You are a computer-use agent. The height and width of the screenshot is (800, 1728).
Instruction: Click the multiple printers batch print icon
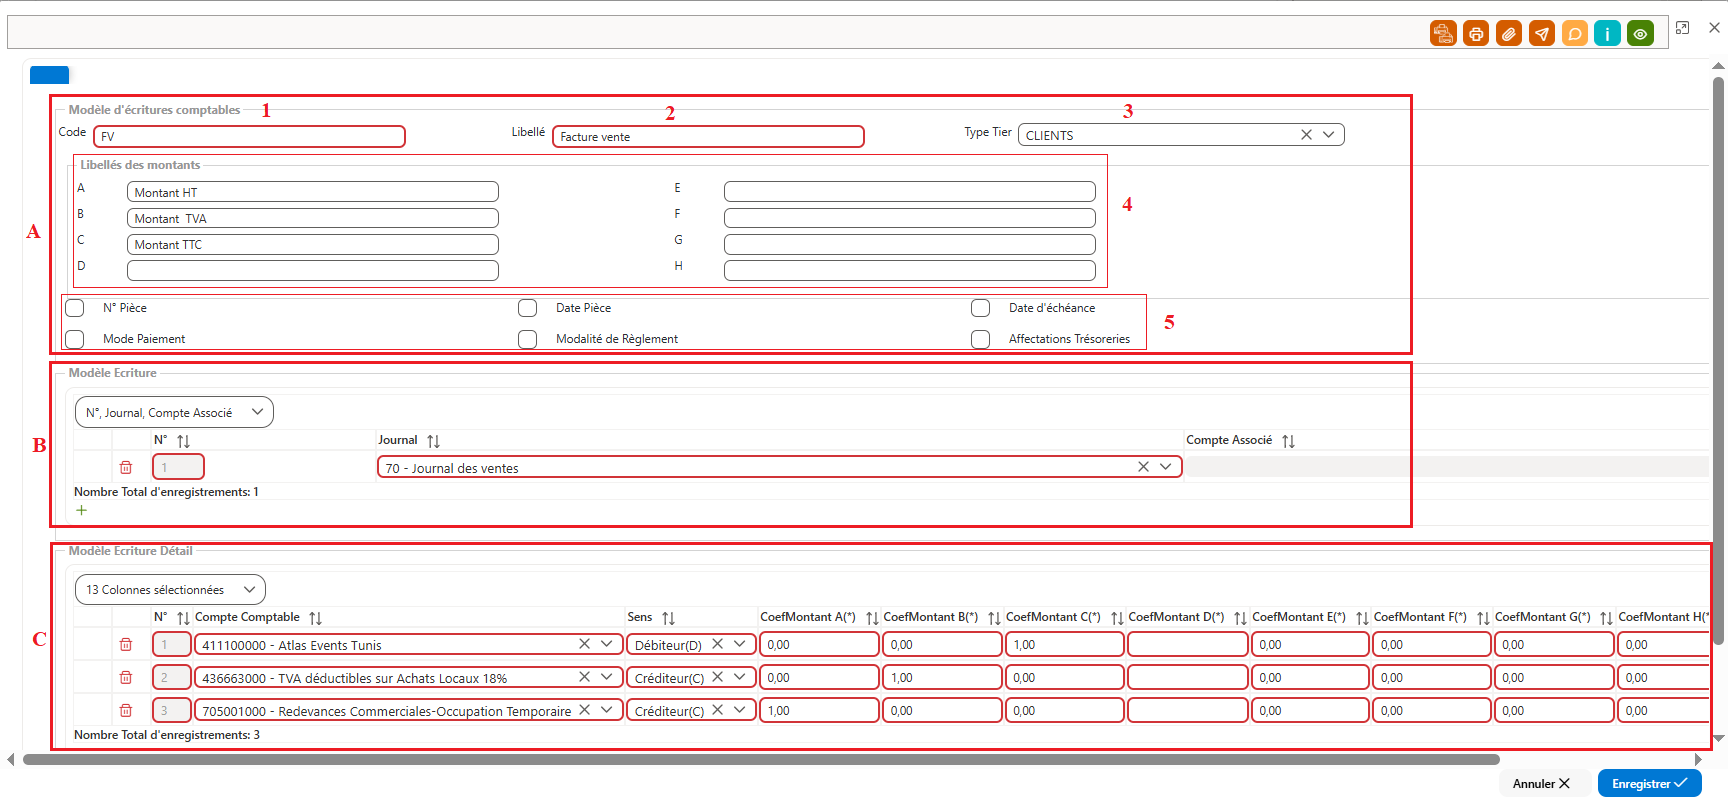[x=1443, y=34]
